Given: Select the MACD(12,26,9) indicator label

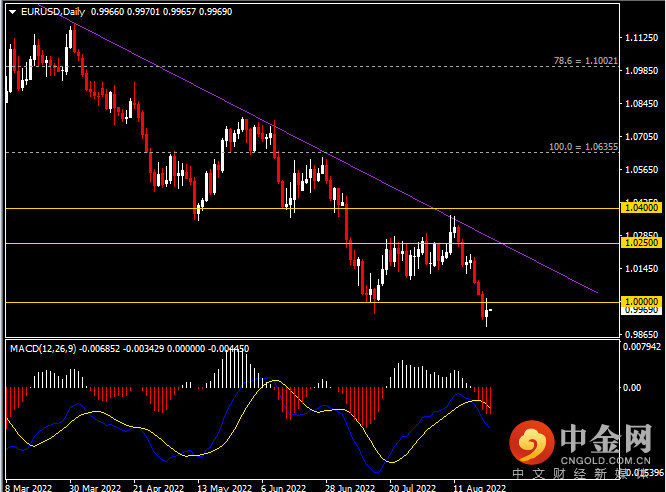Looking at the screenshot, I should click(43, 349).
